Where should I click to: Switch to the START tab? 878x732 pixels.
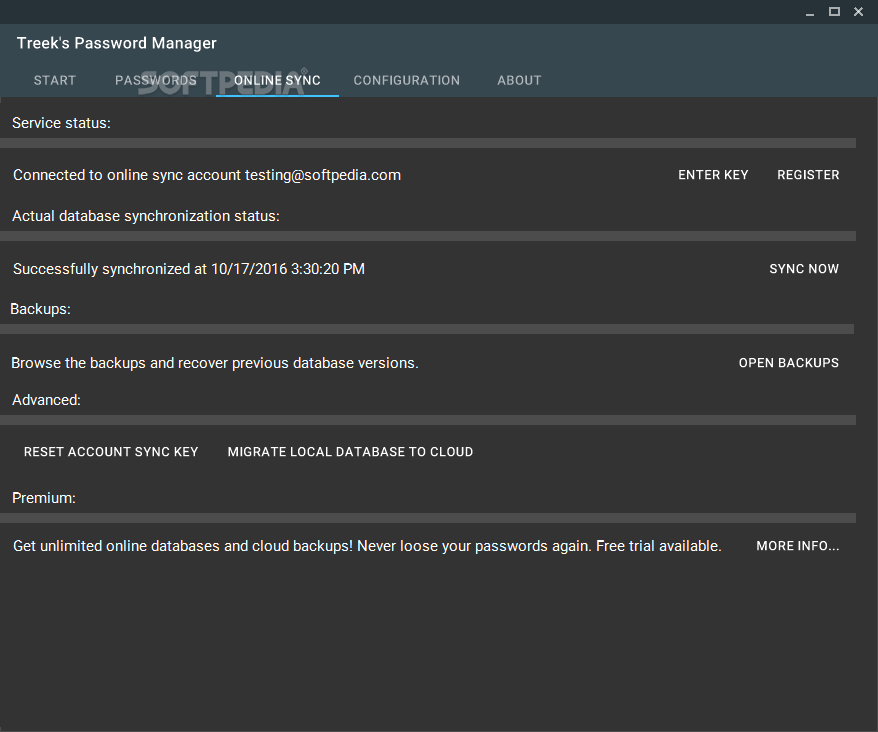[54, 81]
